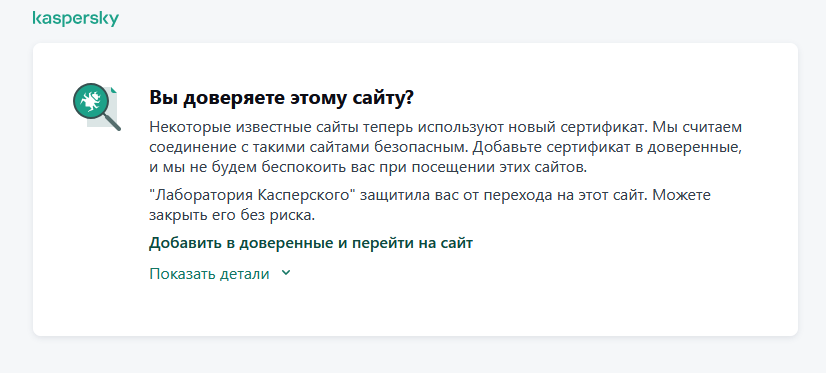
Task: Click the sentence "Можете закрыть его без риска."
Action: (x=429, y=205)
